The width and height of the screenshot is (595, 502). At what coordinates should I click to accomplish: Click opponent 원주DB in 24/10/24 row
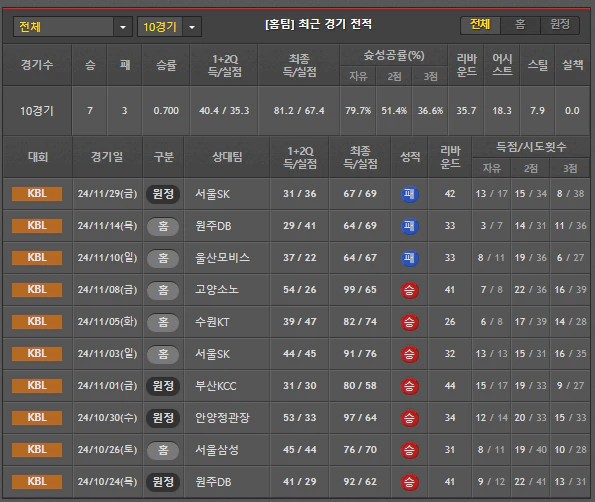(213, 482)
